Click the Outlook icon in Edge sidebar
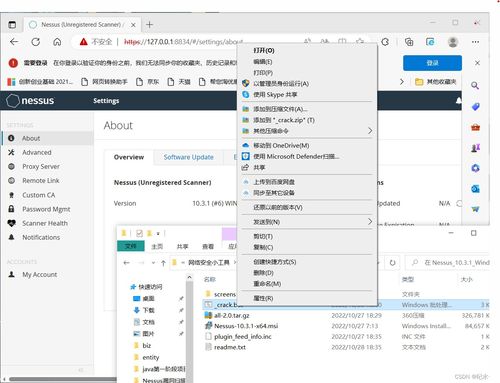The height and width of the screenshot is (383, 500). coord(475,189)
